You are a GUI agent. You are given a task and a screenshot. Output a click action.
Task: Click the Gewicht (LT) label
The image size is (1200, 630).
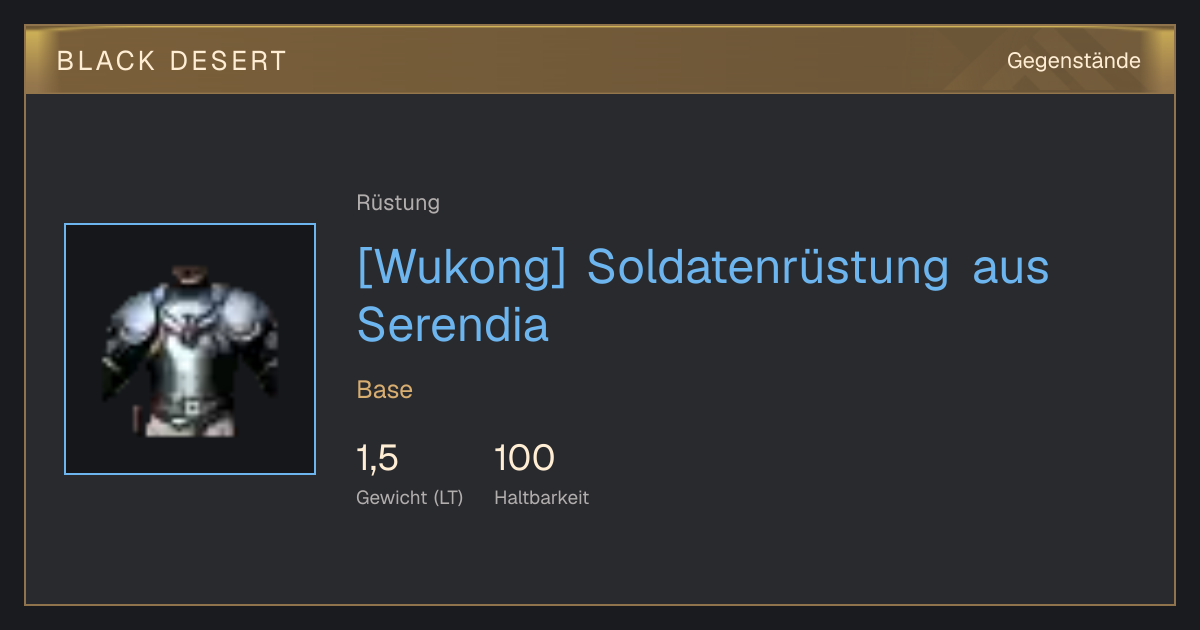tap(410, 498)
